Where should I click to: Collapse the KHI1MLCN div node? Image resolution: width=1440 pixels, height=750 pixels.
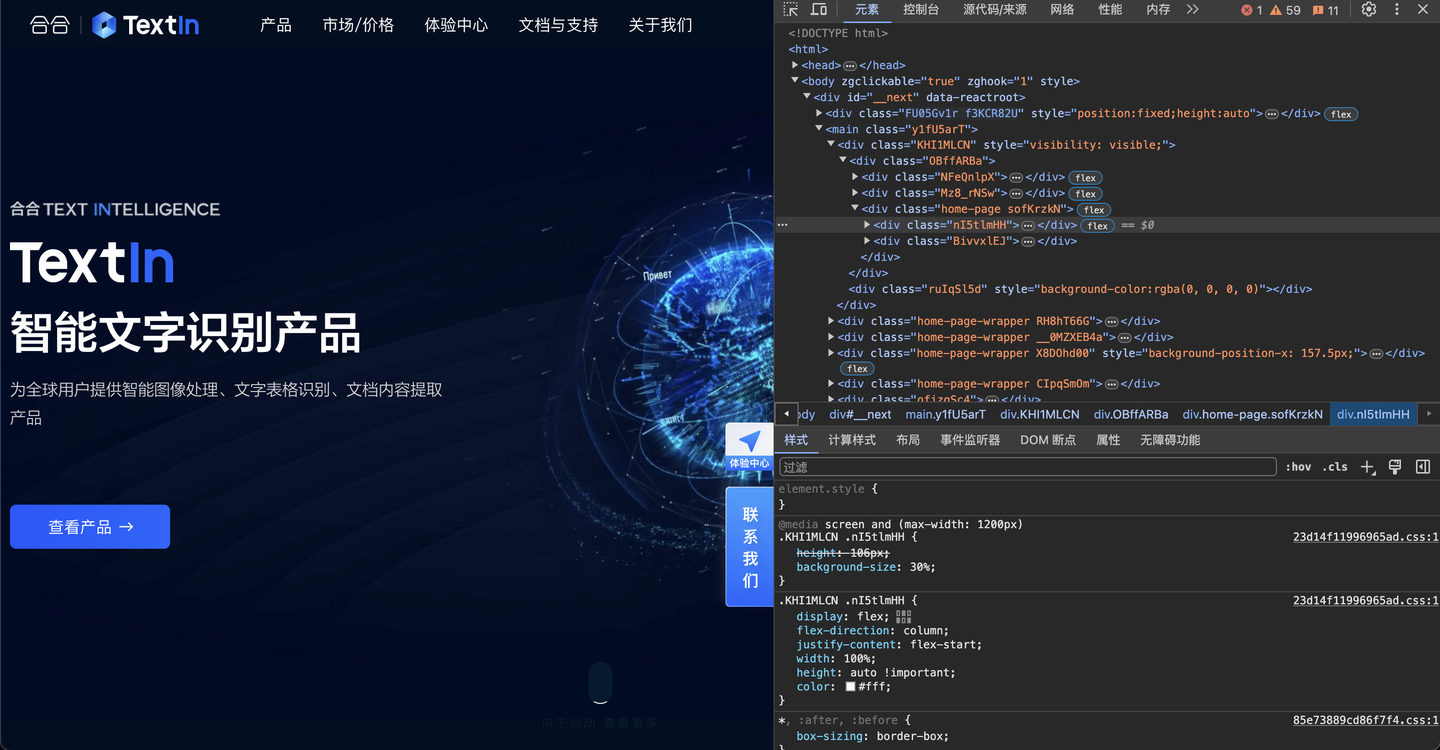click(x=831, y=145)
